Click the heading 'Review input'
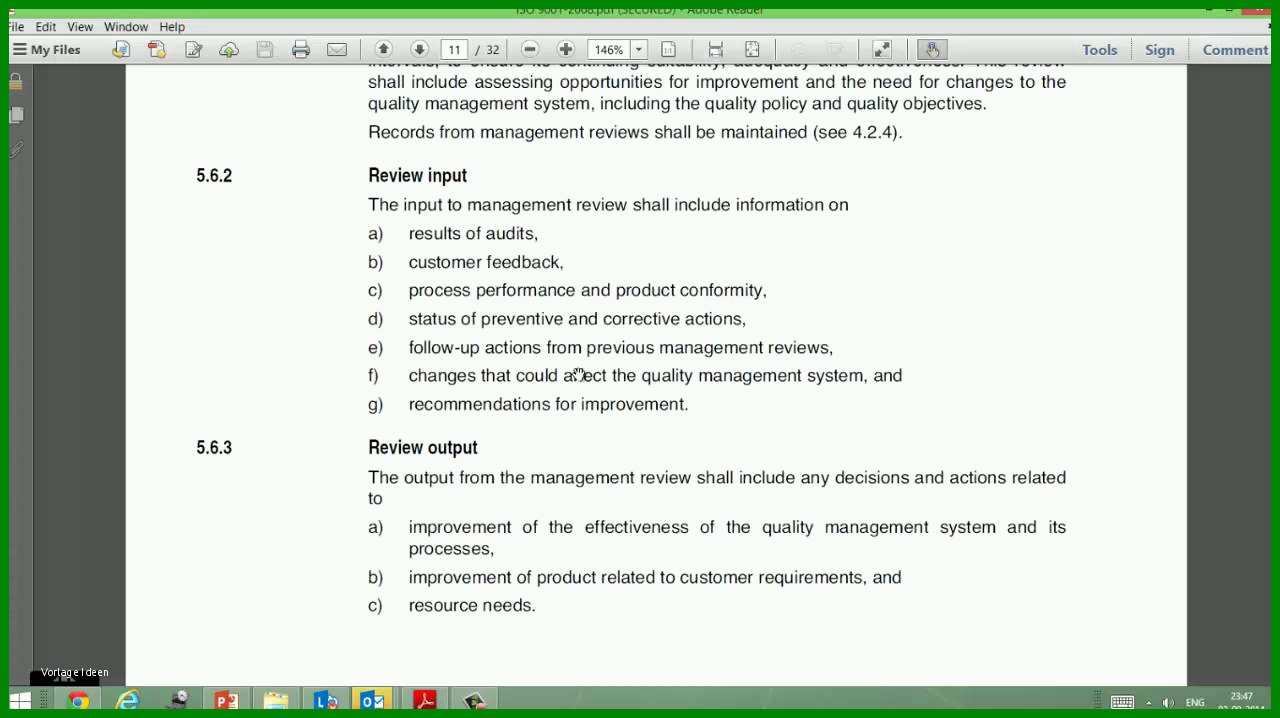This screenshot has height=718, width=1280. click(417, 175)
